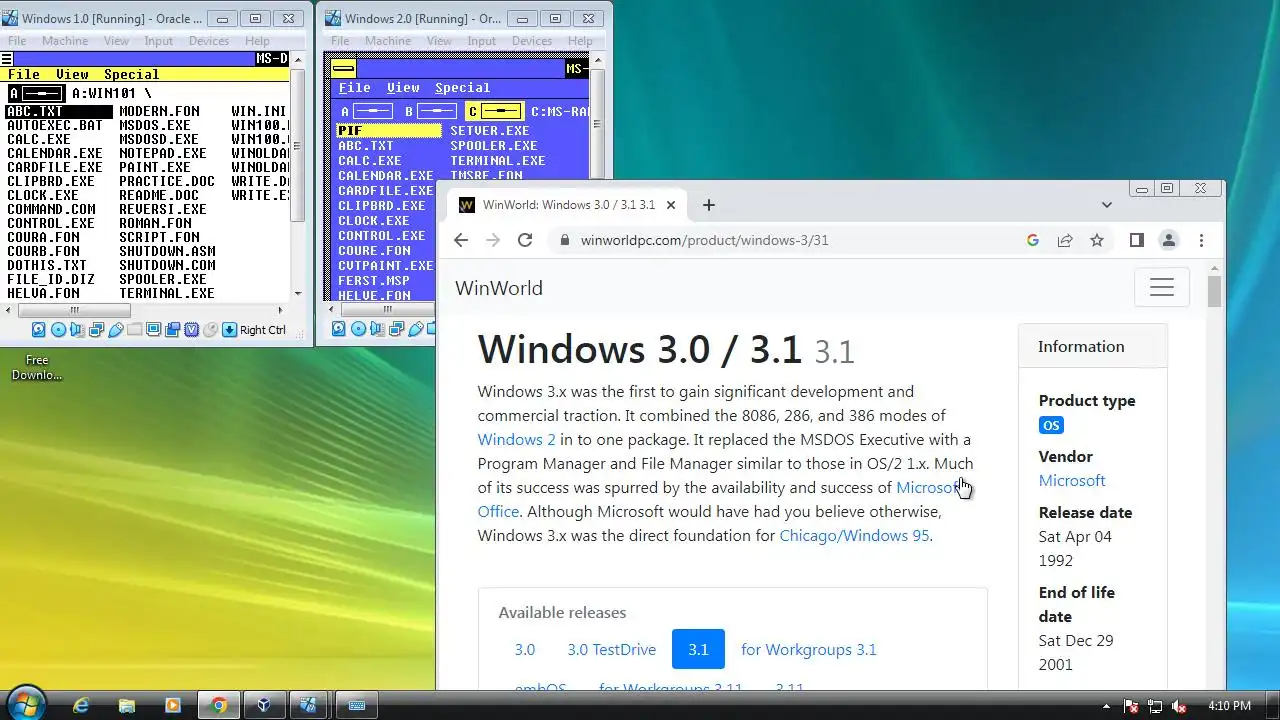
Task: Open Devices menu of Windows 1.0 VirtualBox window
Action: pyautogui.click(x=209, y=41)
